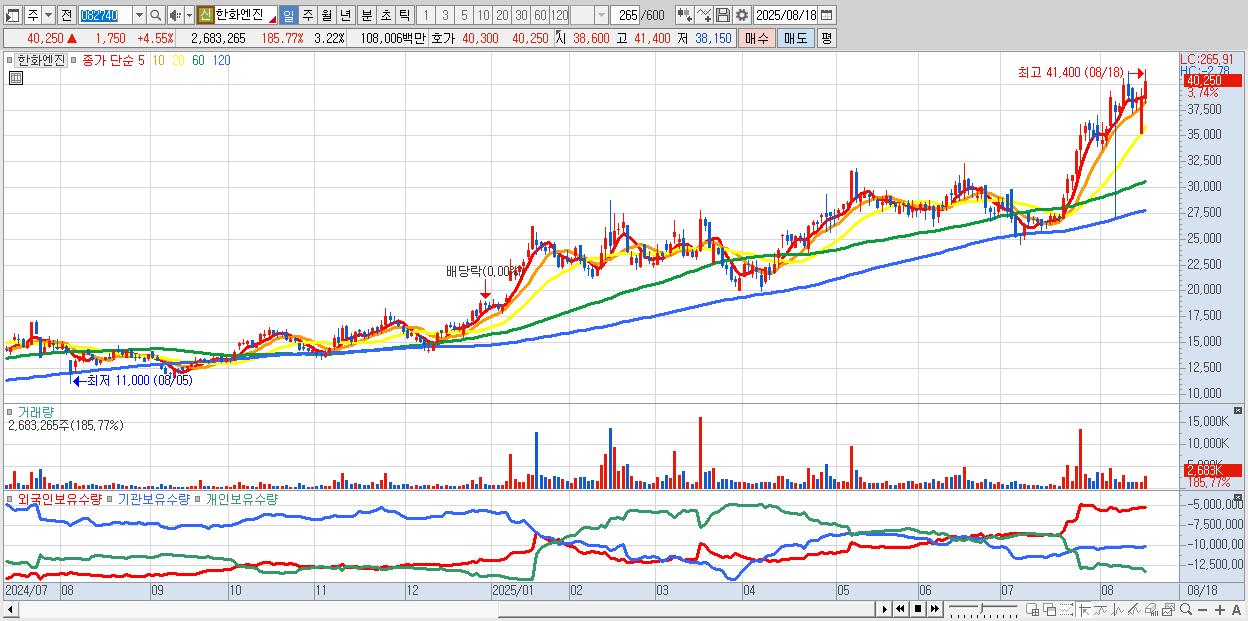Click the 외국인보유수량 legend label
Viewport: 1248px width, 621px height.
point(60,498)
